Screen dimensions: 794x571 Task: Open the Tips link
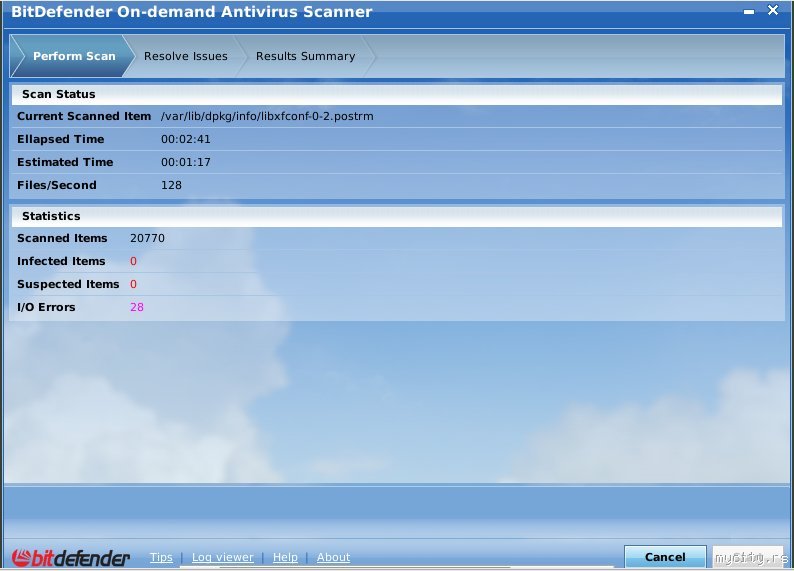point(161,557)
